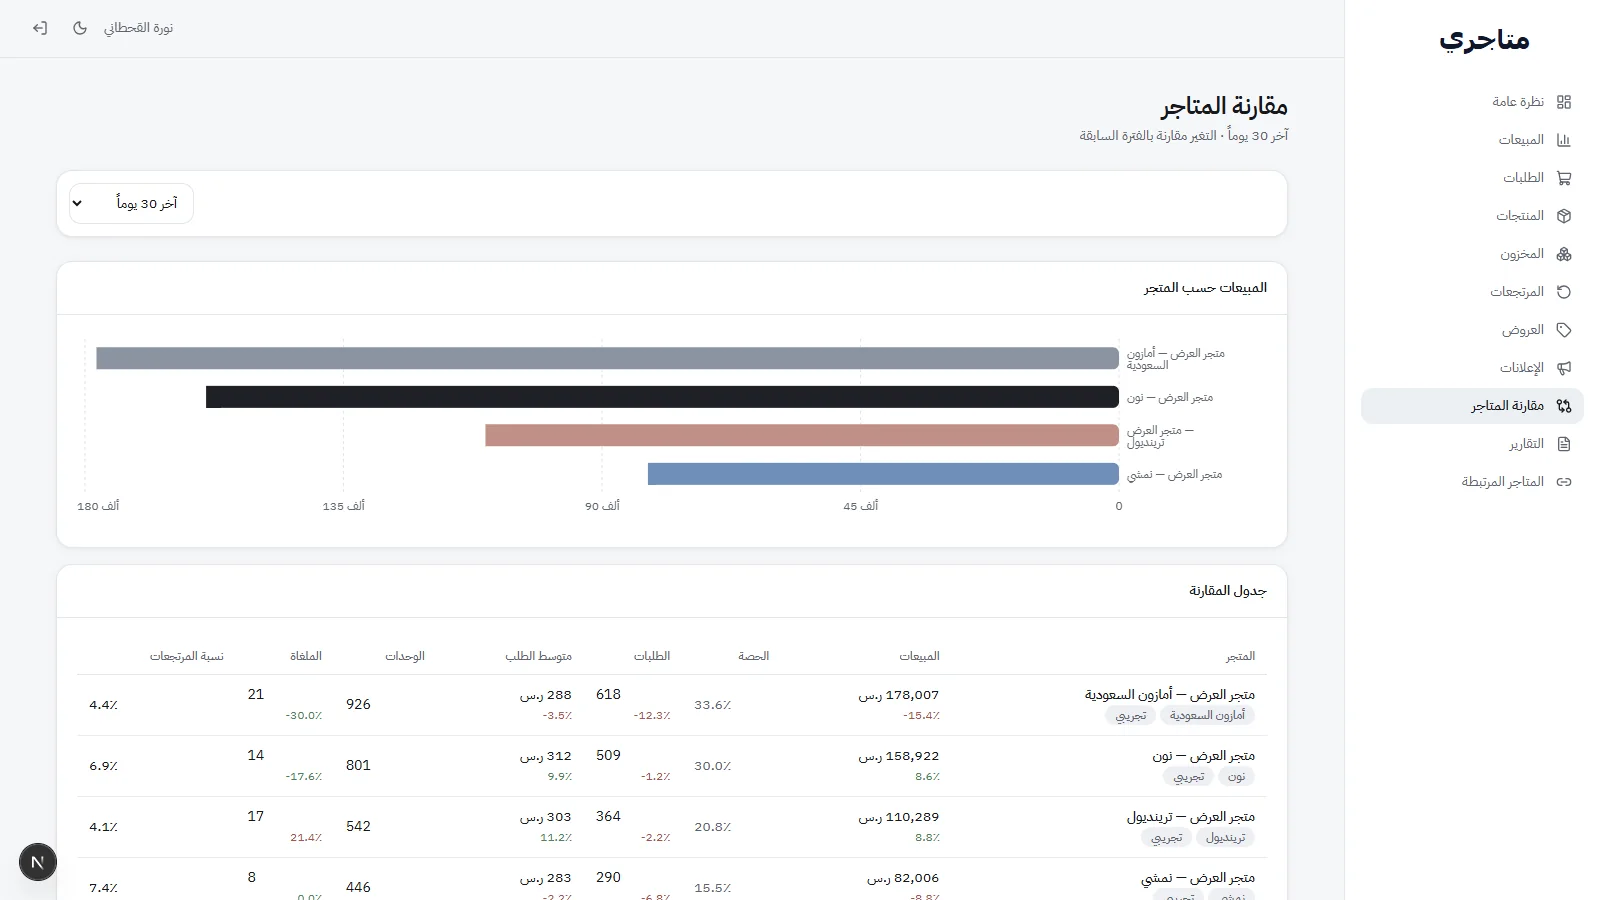Click the التقارير document icon
This screenshot has height=900, width=1600.
click(1564, 444)
